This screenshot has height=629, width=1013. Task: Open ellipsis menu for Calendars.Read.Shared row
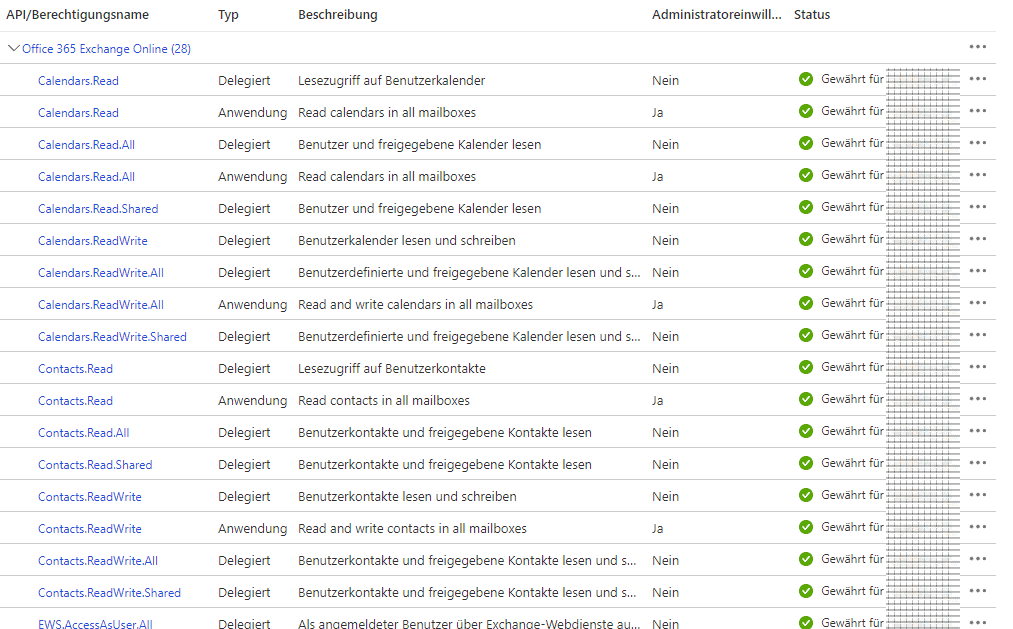(x=977, y=208)
